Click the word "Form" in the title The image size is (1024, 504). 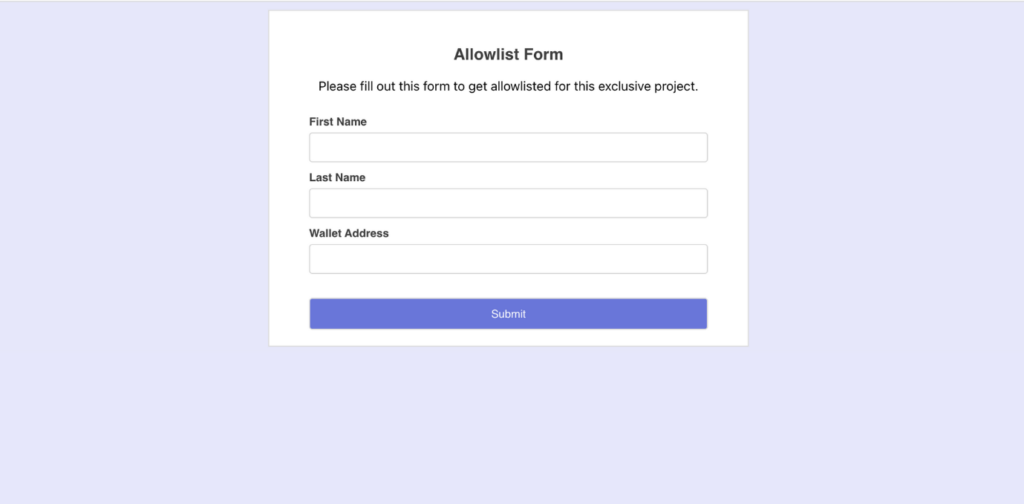544,54
